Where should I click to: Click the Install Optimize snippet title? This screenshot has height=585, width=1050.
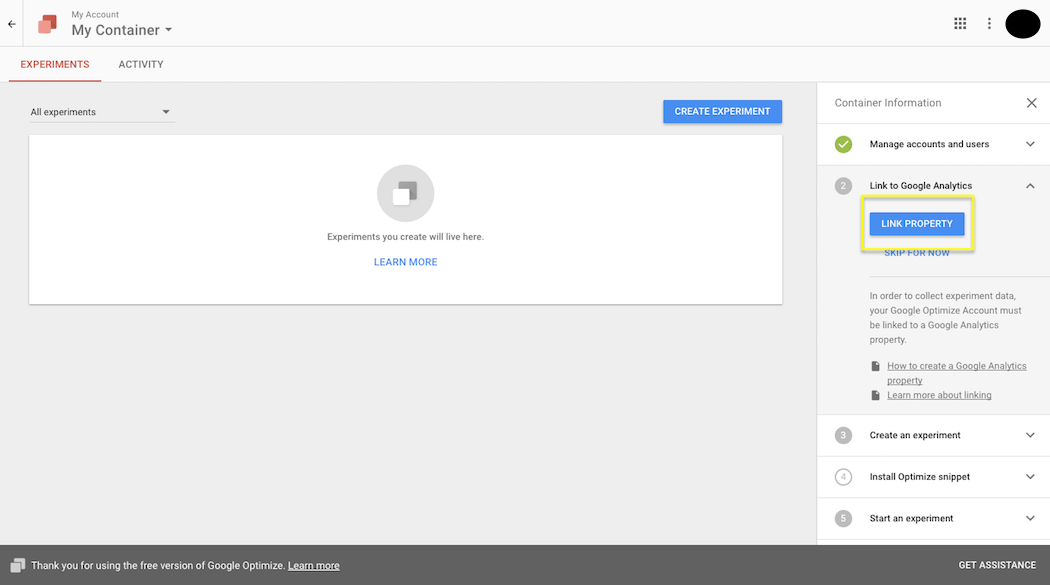tap(919, 477)
